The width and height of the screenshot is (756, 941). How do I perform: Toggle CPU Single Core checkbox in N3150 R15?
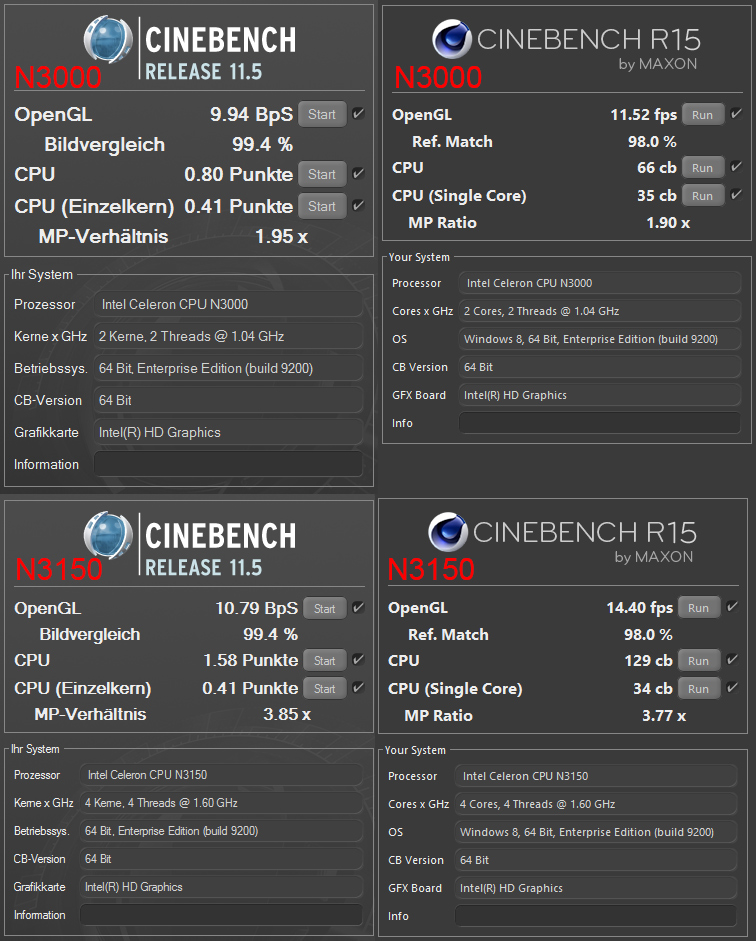click(732, 687)
